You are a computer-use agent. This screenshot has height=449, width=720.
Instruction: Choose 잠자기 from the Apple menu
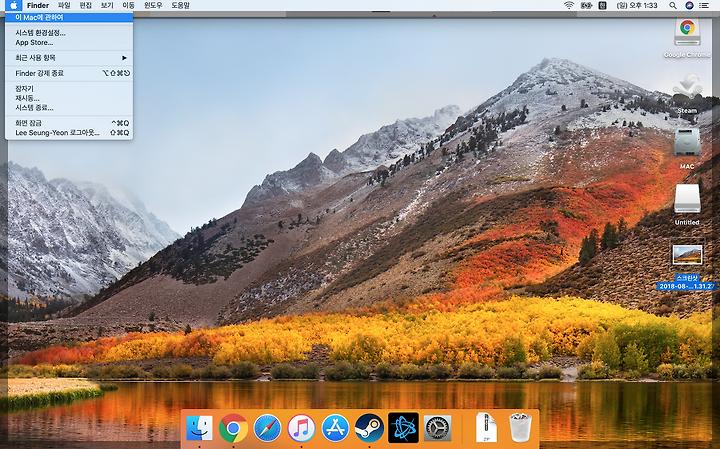(x=69, y=89)
